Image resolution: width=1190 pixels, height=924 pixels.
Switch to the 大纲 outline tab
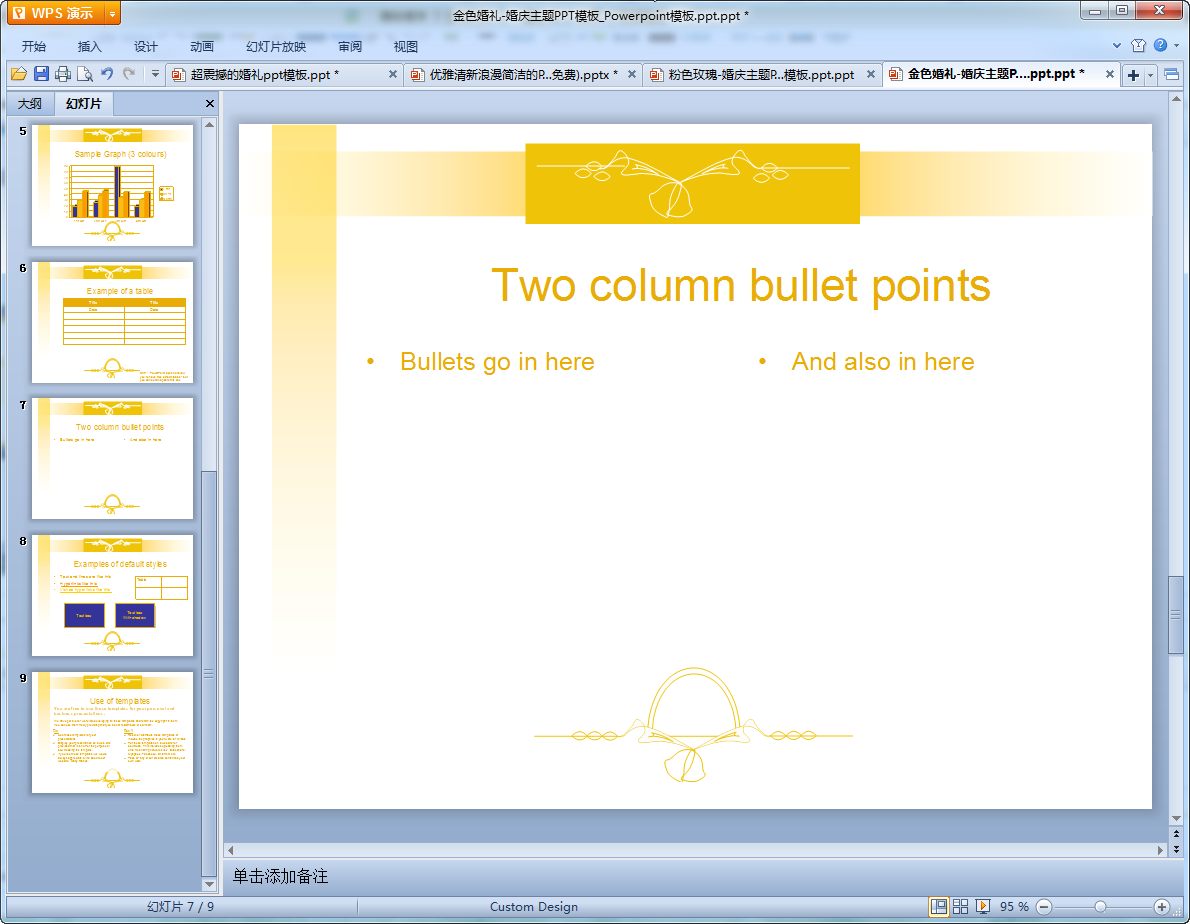30,104
